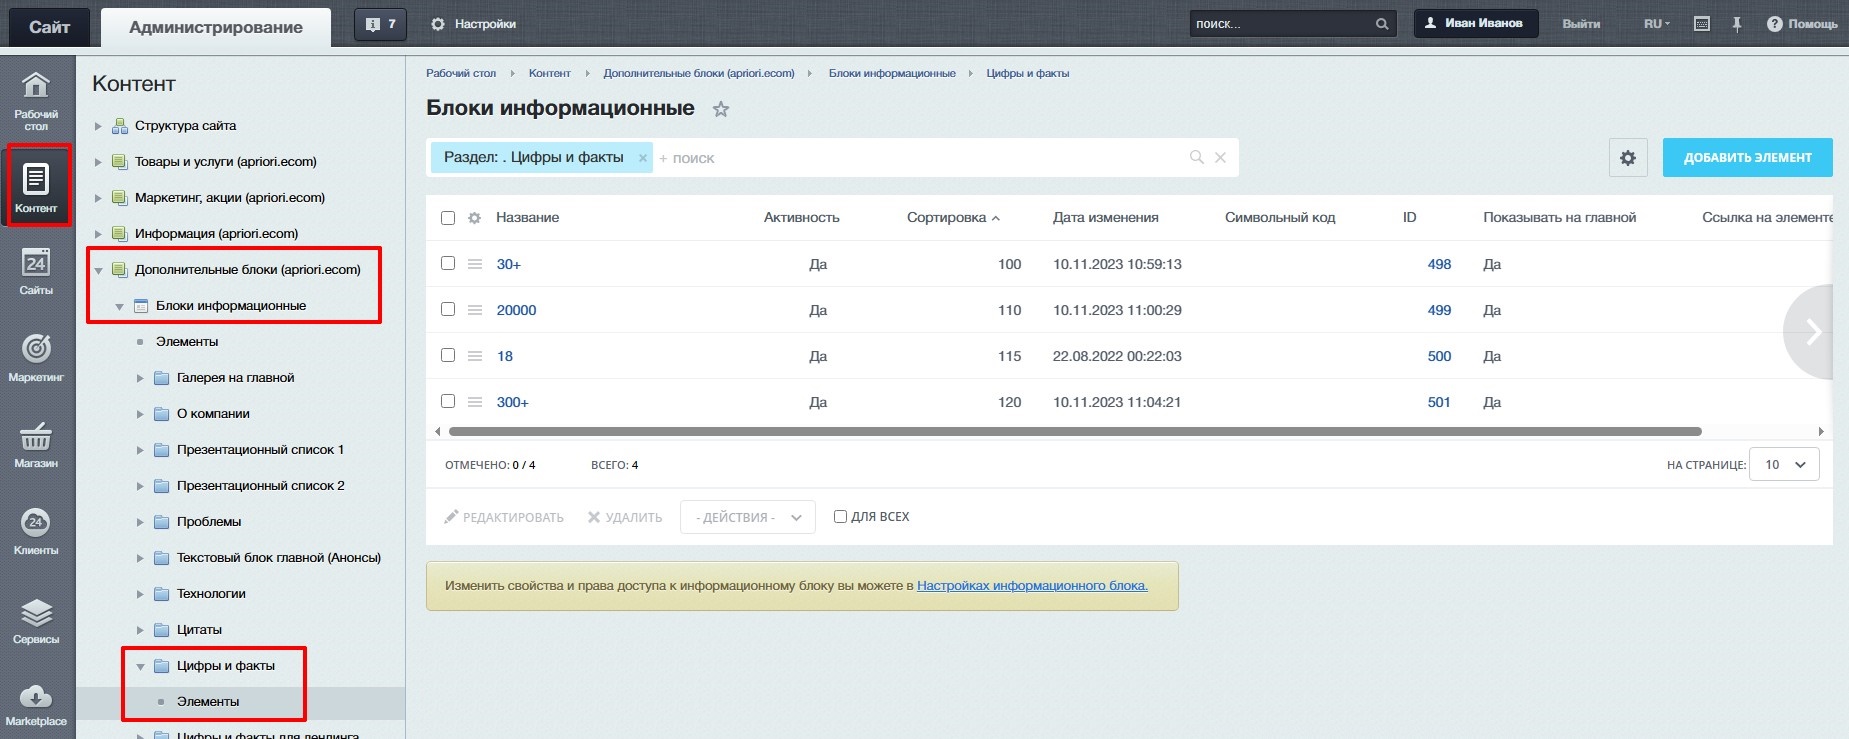Click the Добавить элемент button

(x=1747, y=158)
